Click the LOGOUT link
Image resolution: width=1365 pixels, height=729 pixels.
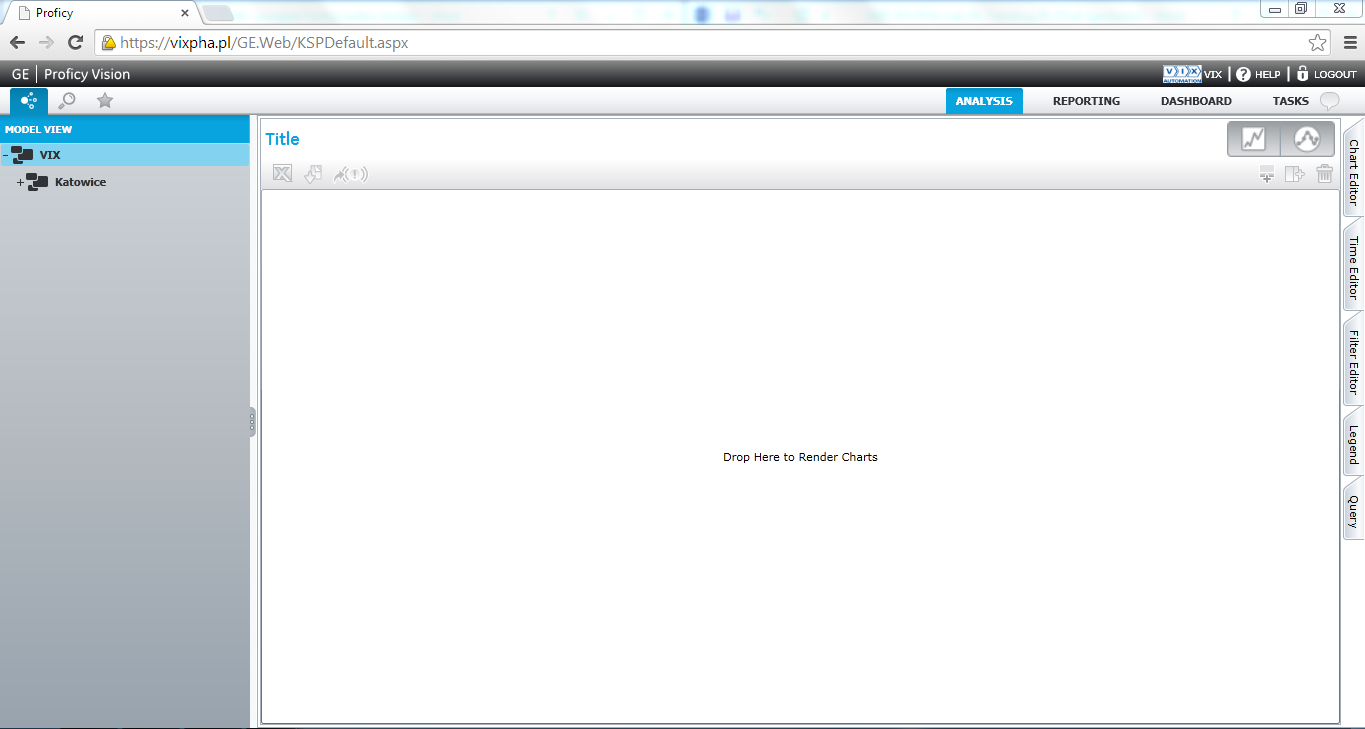pyautogui.click(x=1335, y=74)
